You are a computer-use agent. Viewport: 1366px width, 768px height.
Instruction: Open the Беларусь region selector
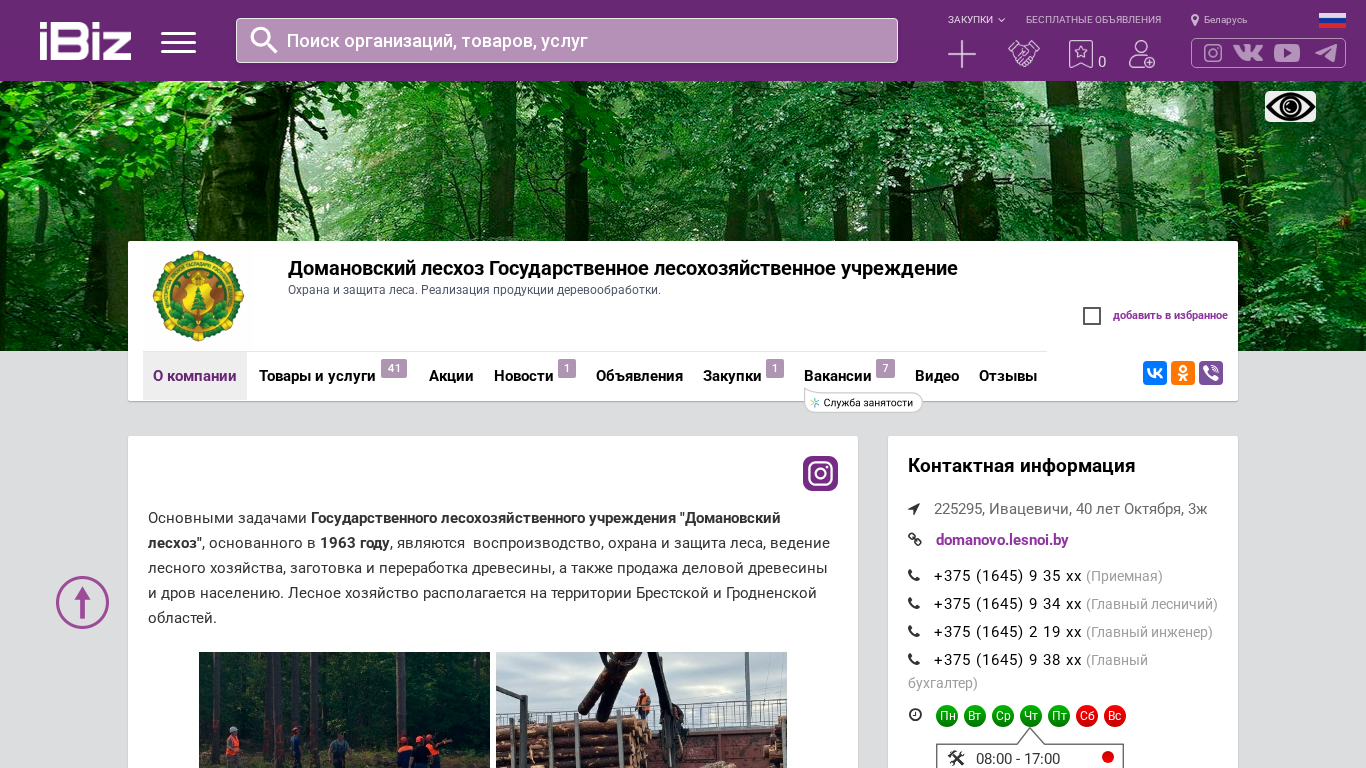1219,20
